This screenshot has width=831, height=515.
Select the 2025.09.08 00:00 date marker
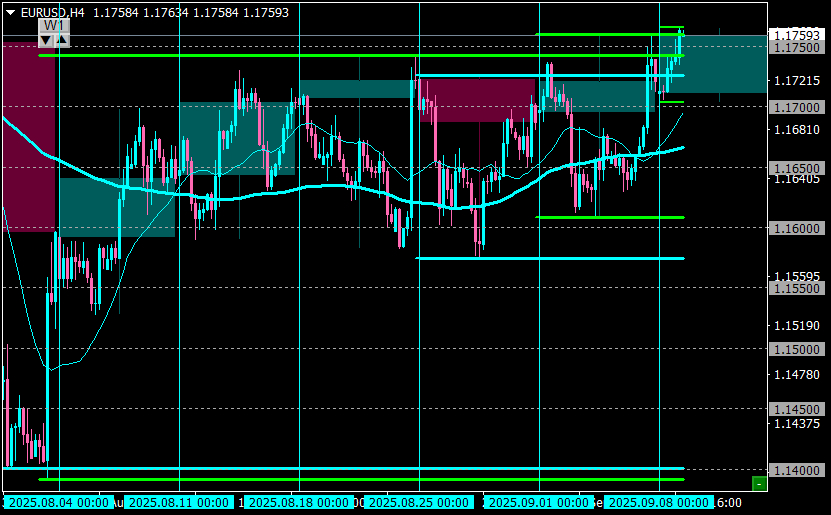(658, 502)
